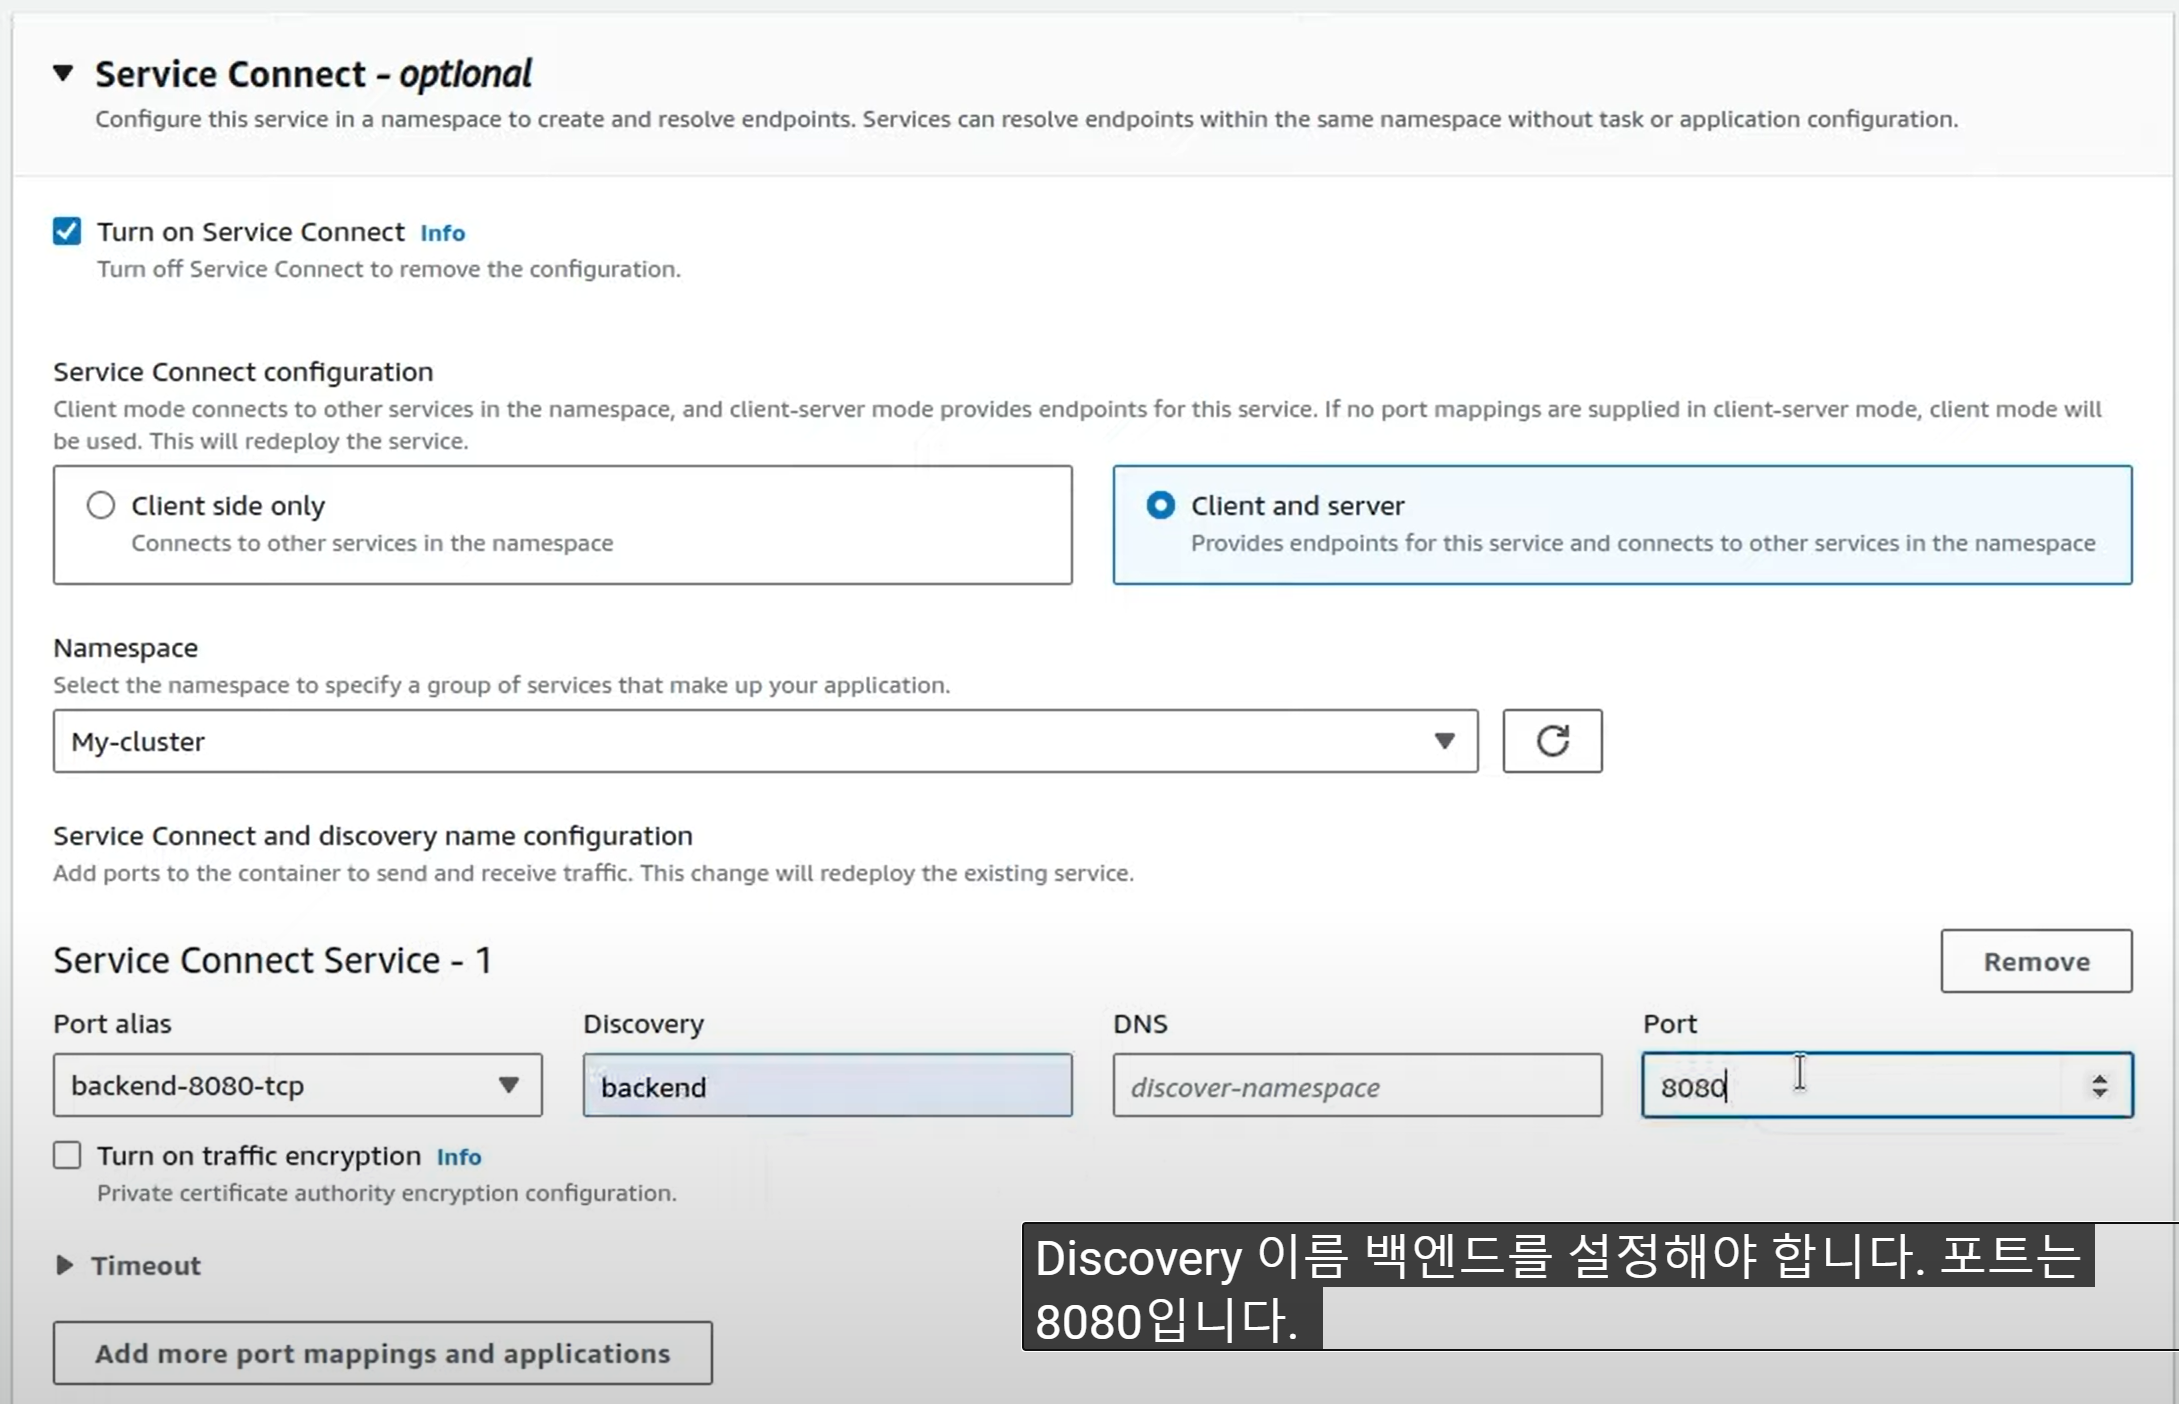
Task: Click the DNS discover-namespace input field
Action: [1356, 1086]
